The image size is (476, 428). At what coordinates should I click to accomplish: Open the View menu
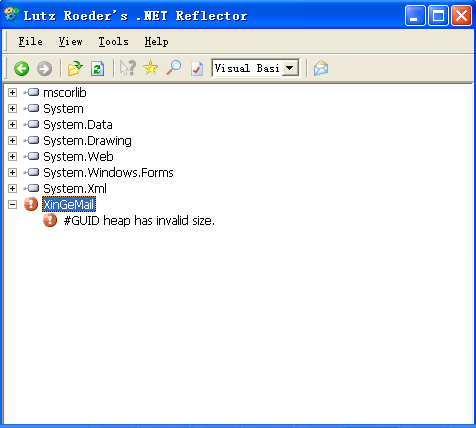pyautogui.click(x=70, y=41)
